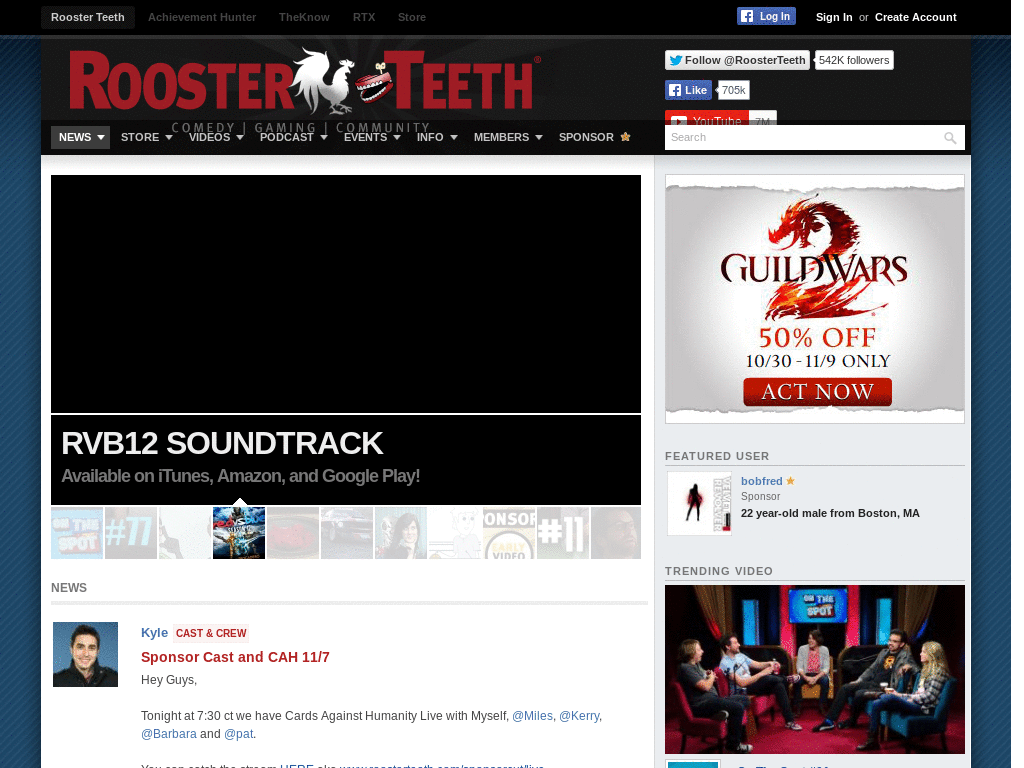Click bobfred's avatar image
Viewport: 1024px width, 768px height.
tap(699, 504)
